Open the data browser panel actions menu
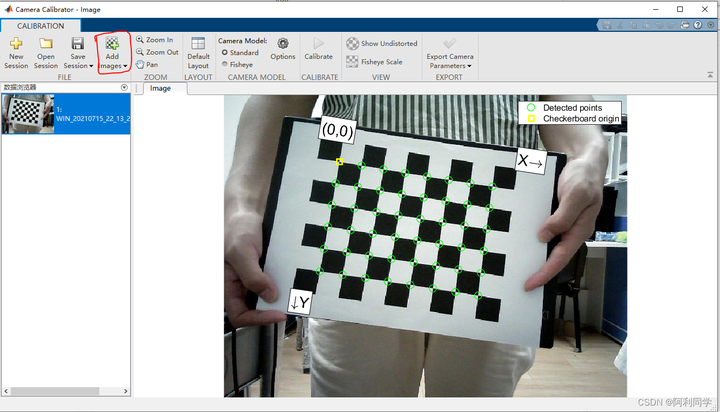 [x=124, y=87]
